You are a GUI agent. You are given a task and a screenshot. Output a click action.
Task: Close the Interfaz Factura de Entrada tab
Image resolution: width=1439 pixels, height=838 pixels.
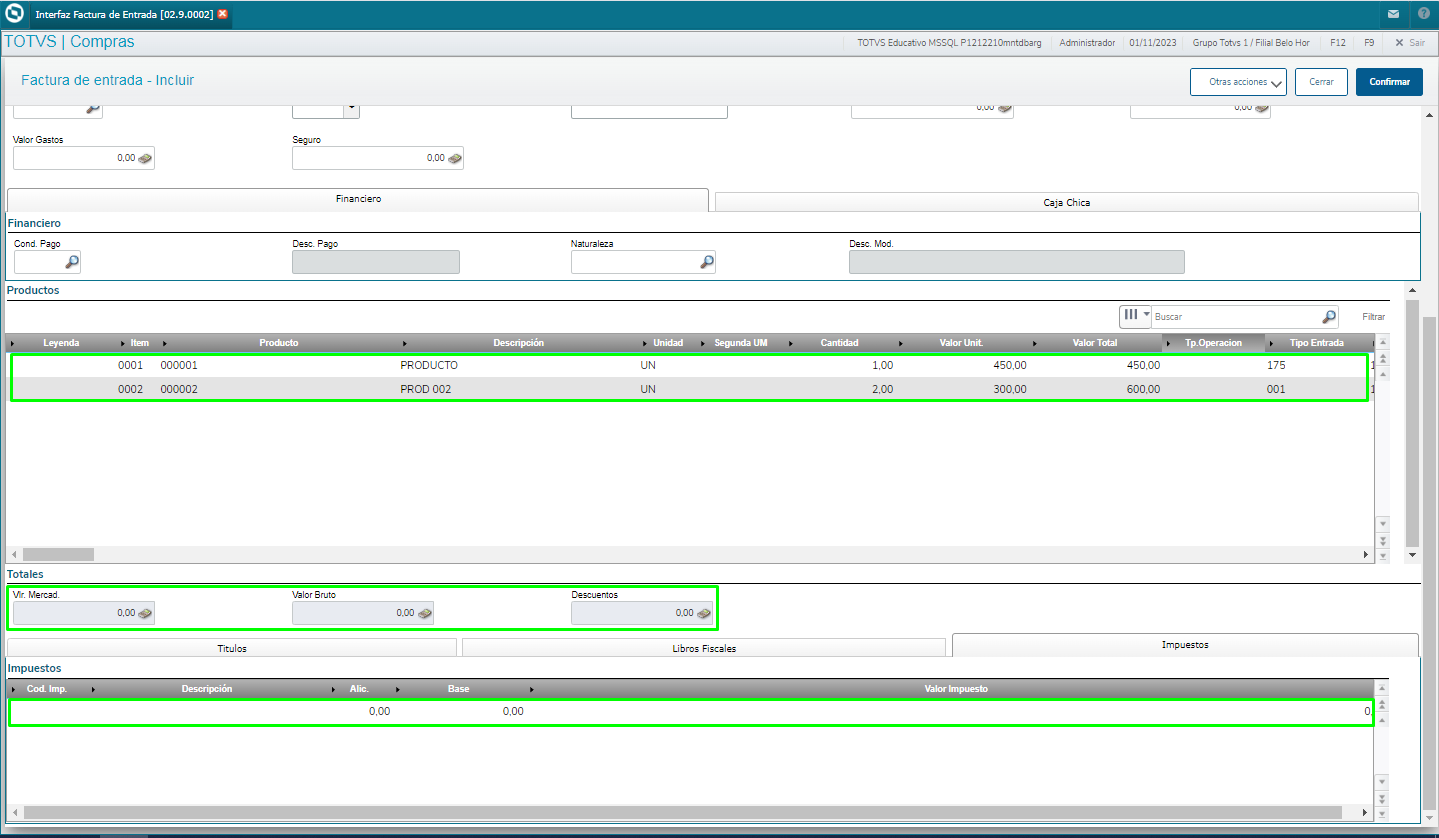coord(222,14)
